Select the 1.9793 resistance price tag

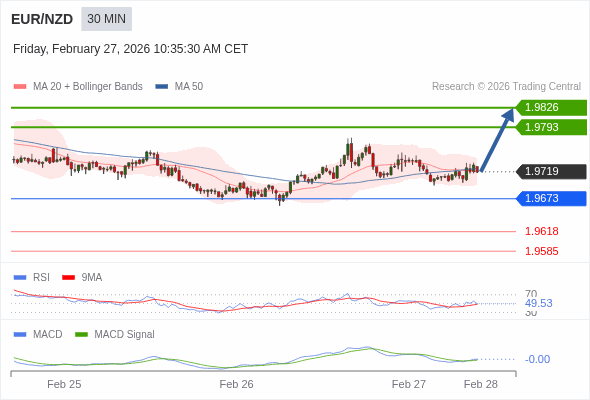coord(551,127)
